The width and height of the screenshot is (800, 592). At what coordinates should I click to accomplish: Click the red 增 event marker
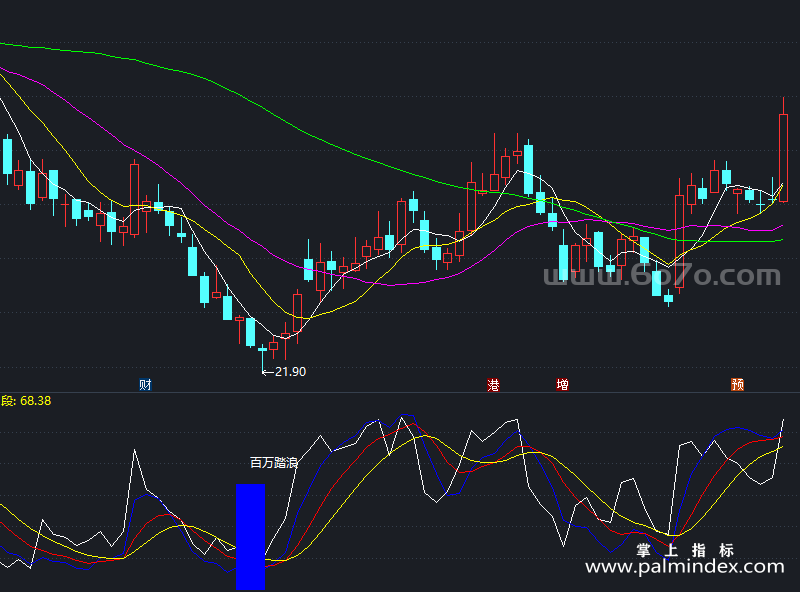(562, 385)
